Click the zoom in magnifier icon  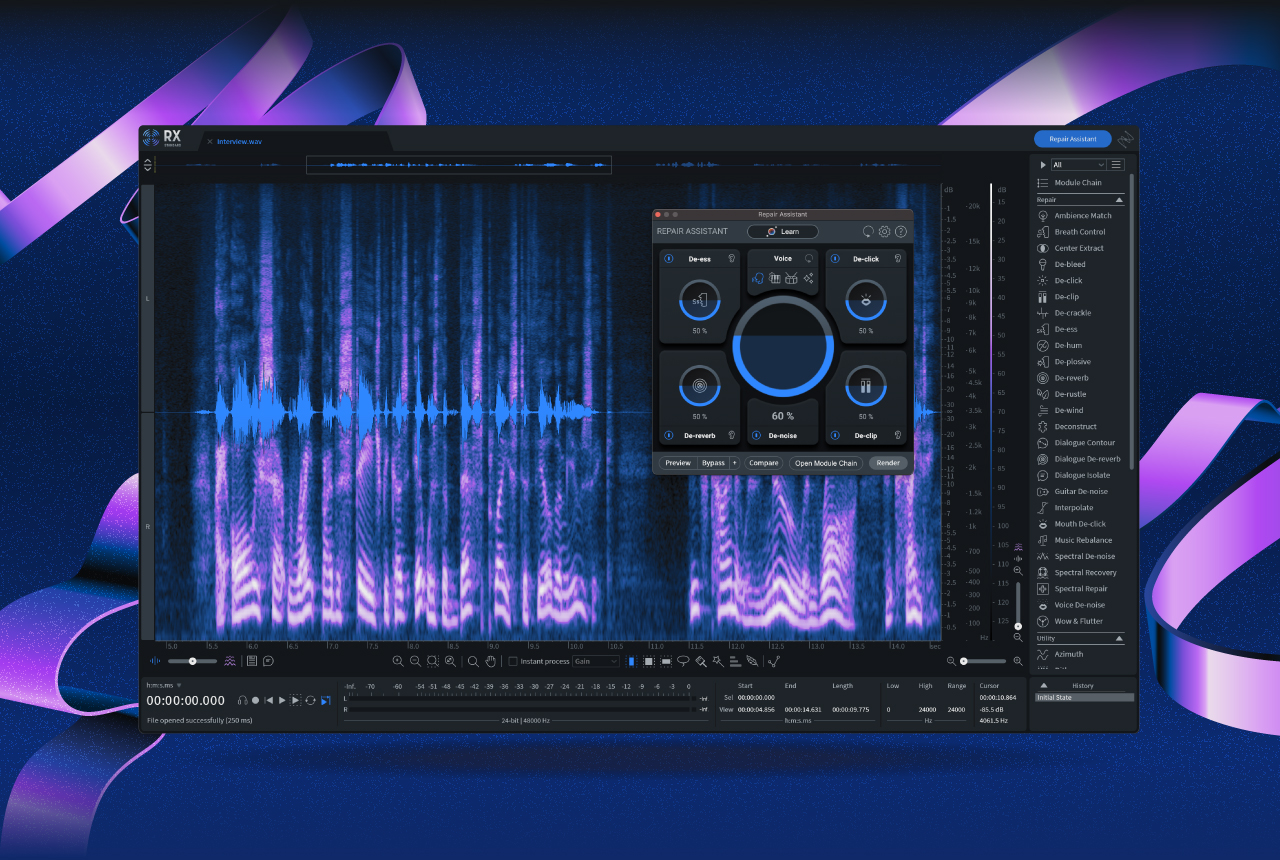pos(399,661)
